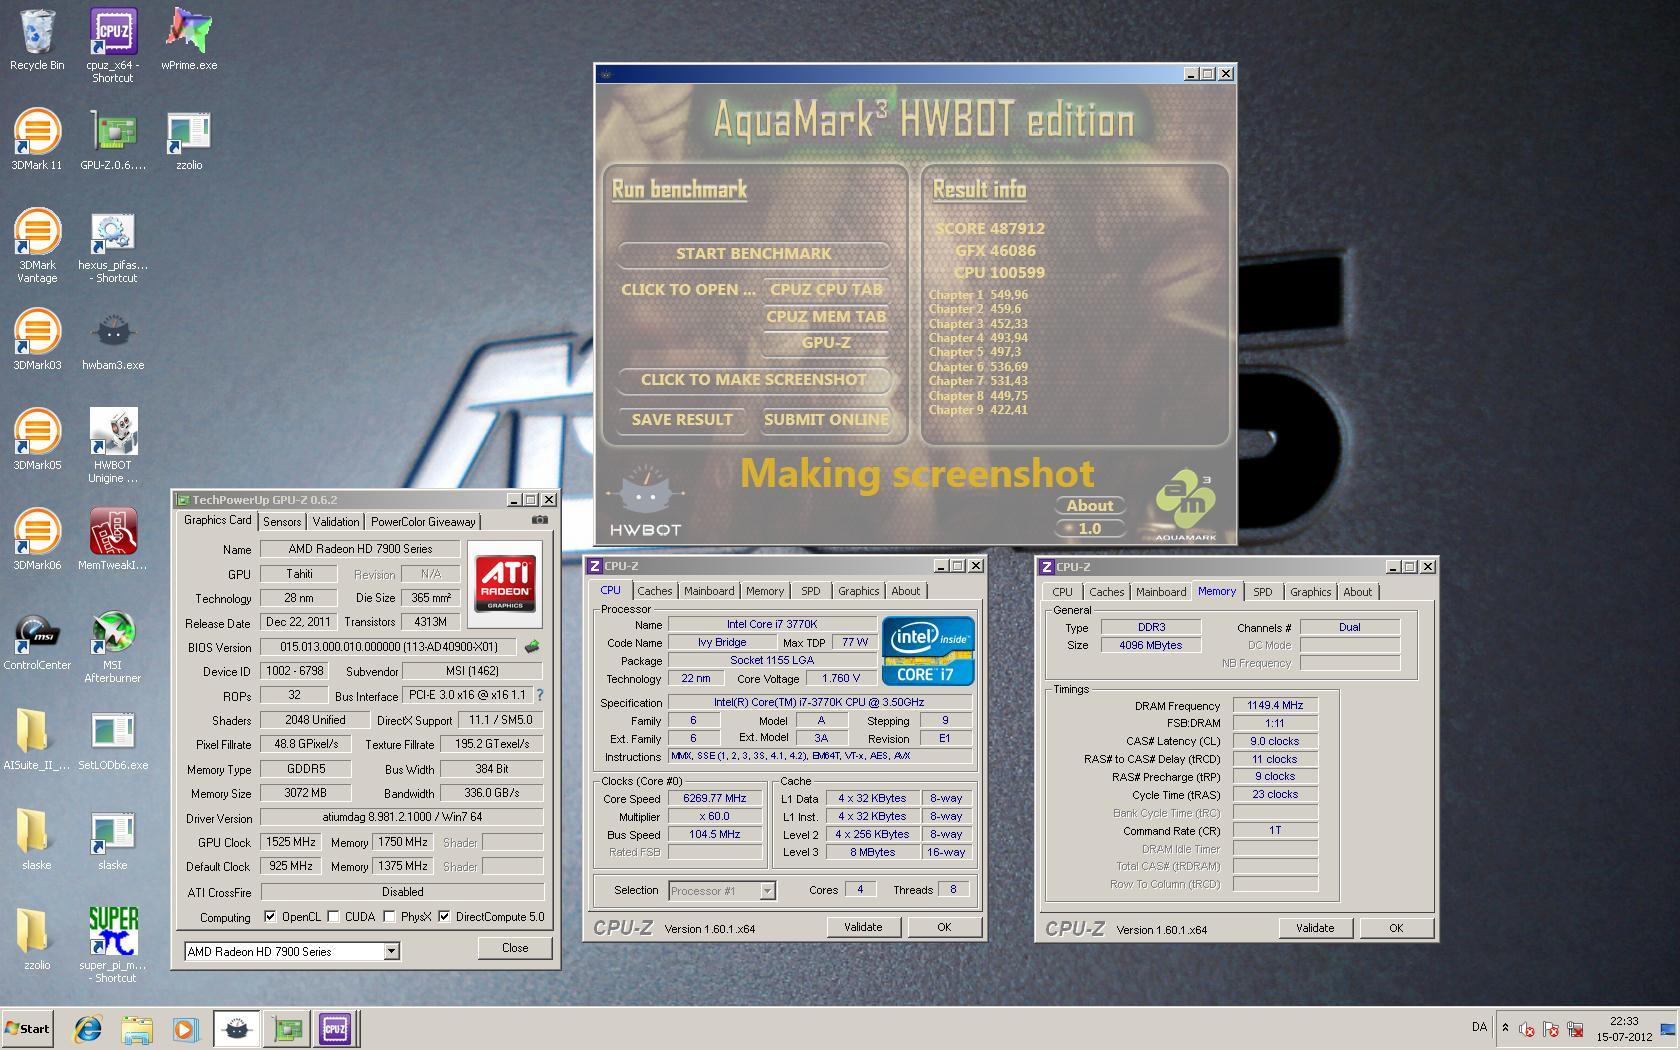Open 3DMark05 desktop shortcut

pos(37,440)
